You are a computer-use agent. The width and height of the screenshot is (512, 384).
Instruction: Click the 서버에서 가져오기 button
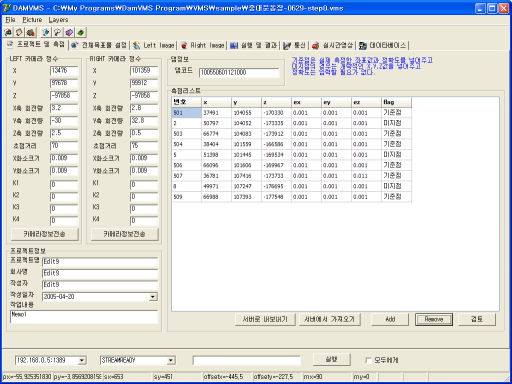point(329,319)
